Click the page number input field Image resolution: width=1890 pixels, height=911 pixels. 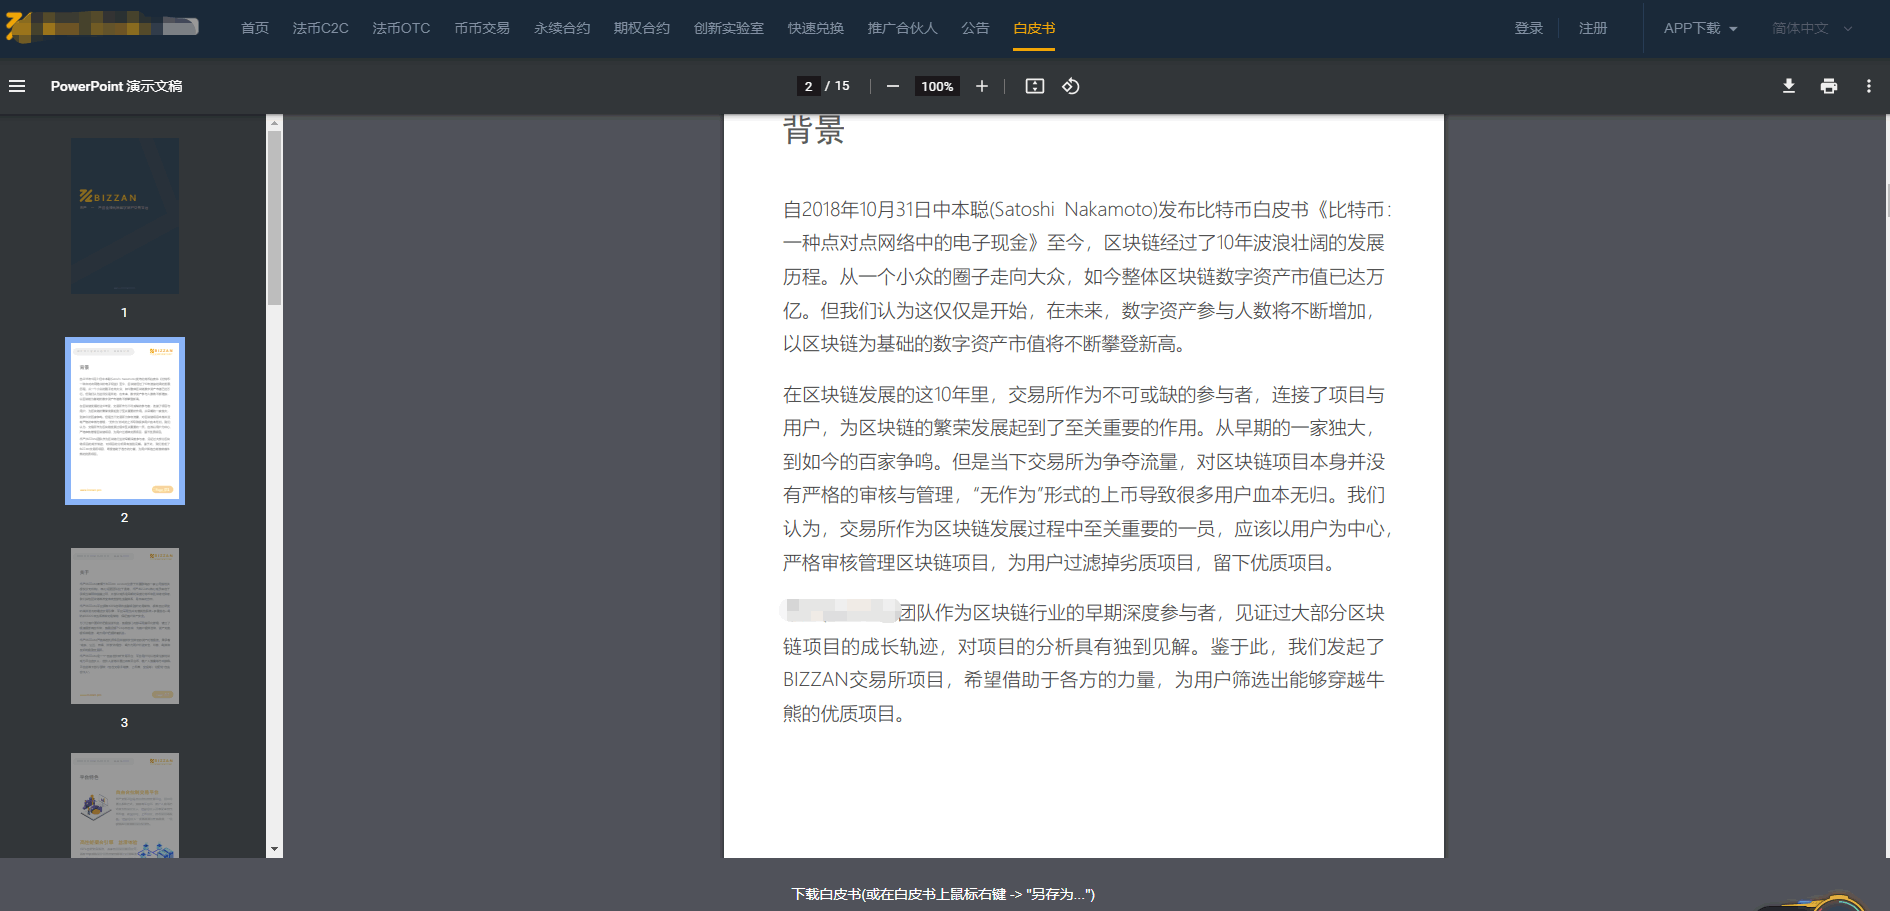(808, 86)
